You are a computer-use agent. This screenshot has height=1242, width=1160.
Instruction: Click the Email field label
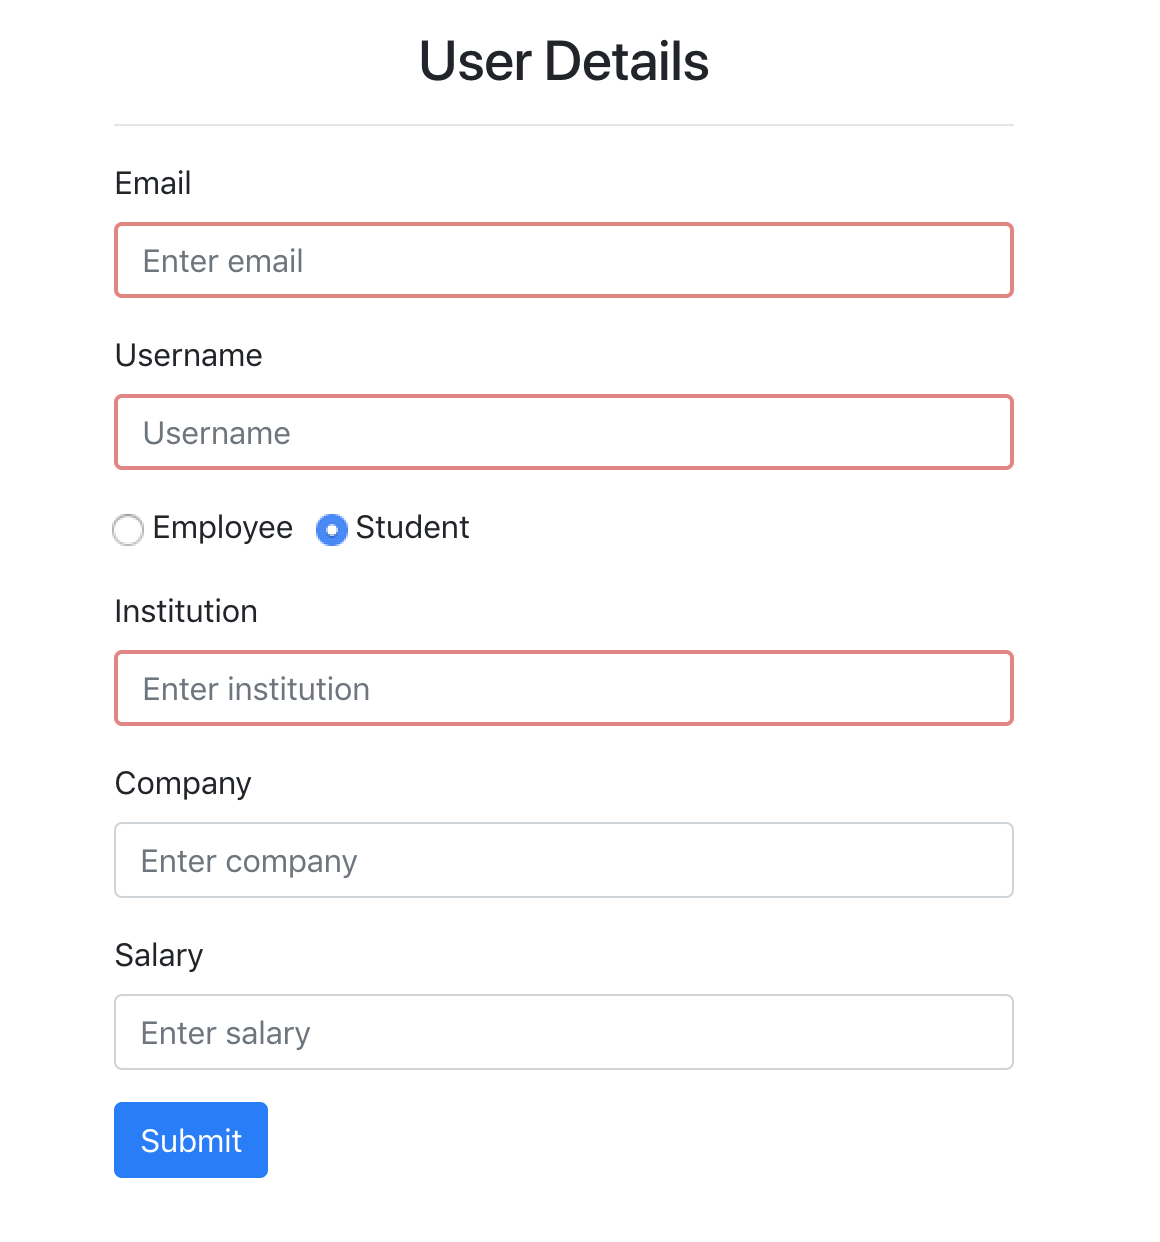pos(152,183)
